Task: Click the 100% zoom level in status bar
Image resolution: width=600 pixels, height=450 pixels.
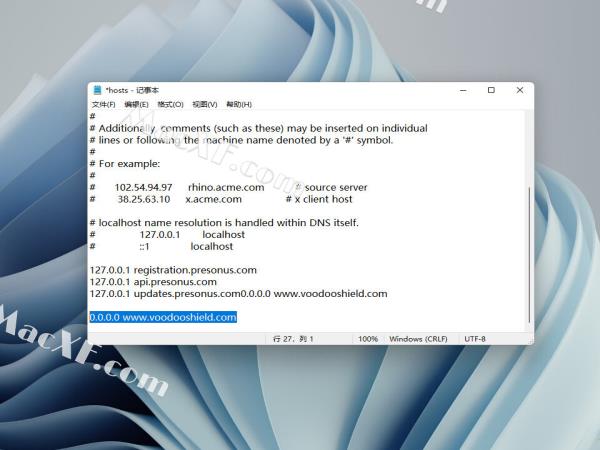Action: coord(368,339)
